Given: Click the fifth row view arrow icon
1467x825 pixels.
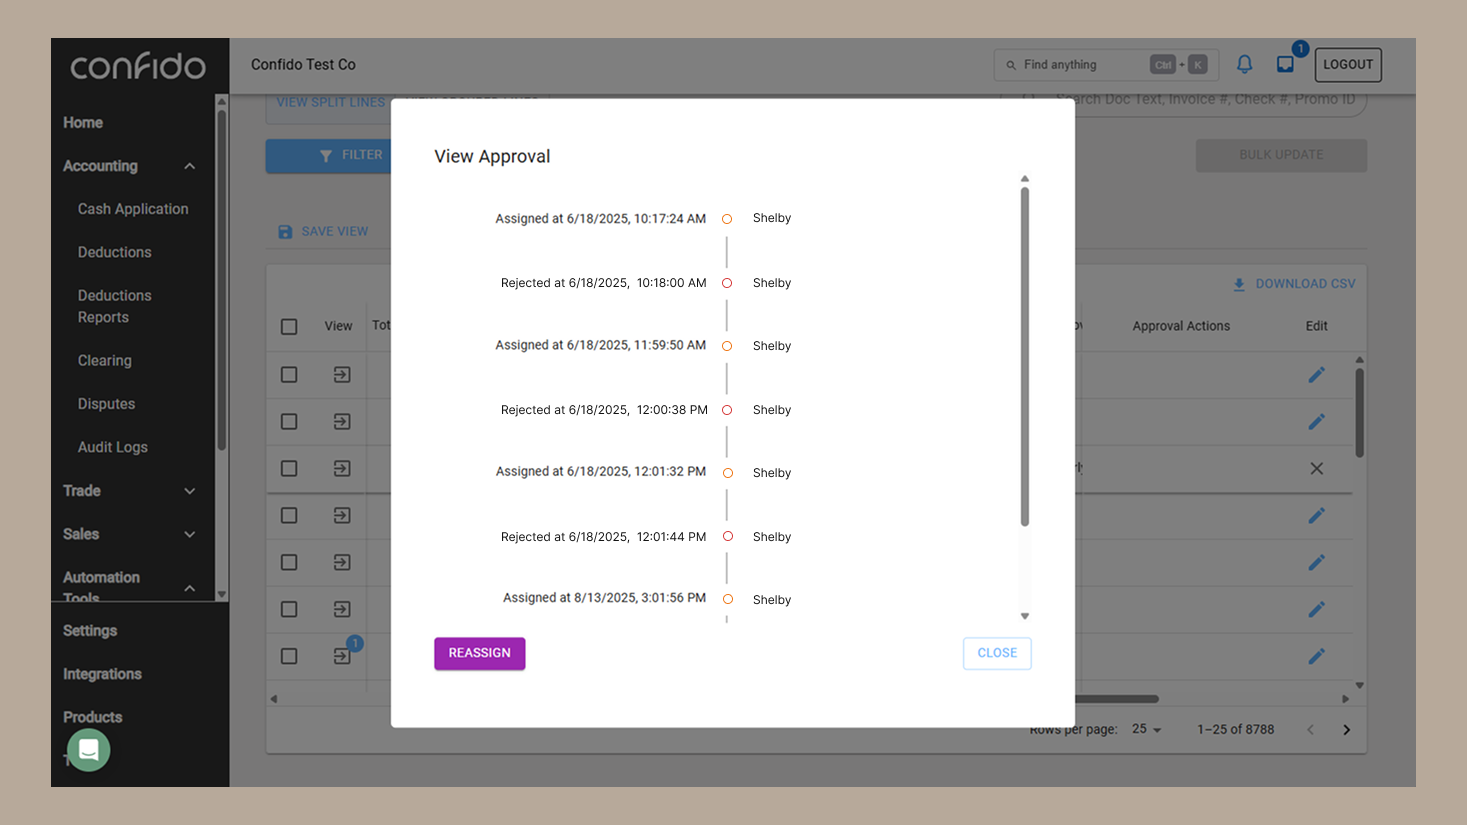Looking at the screenshot, I should click(342, 562).
